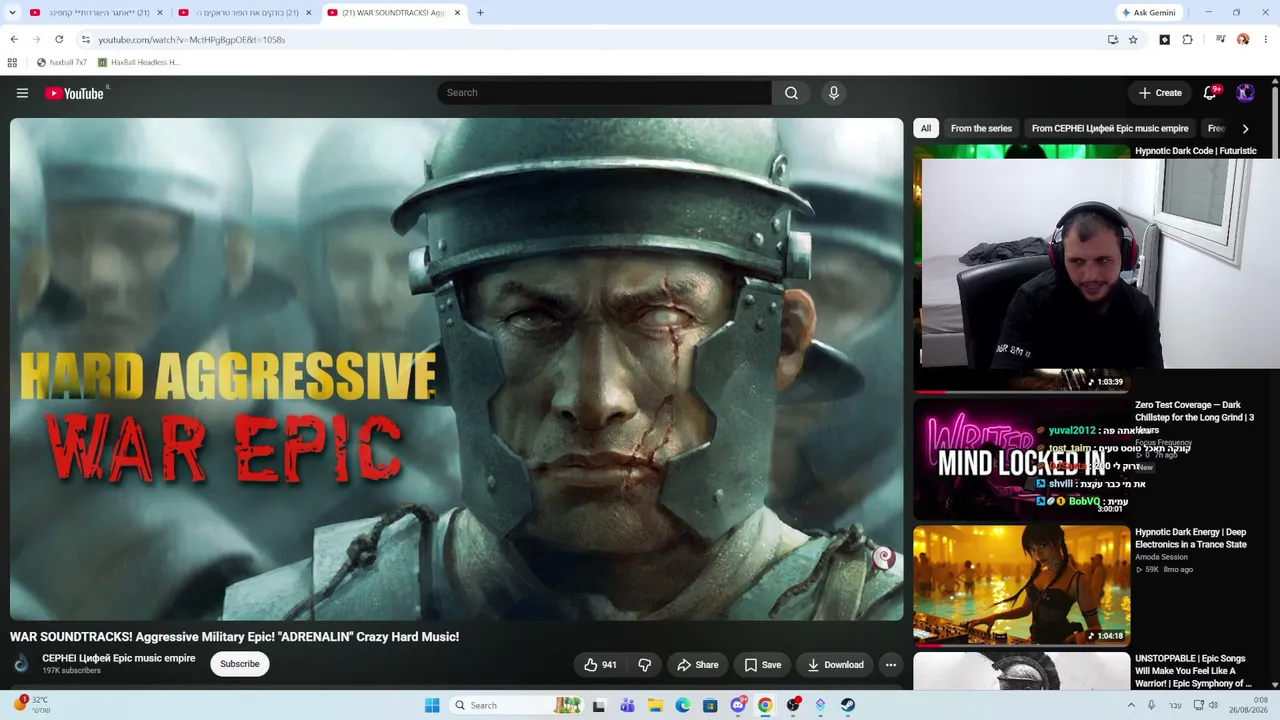
Task: View site information icon in address bar
Action: [86, 40]
